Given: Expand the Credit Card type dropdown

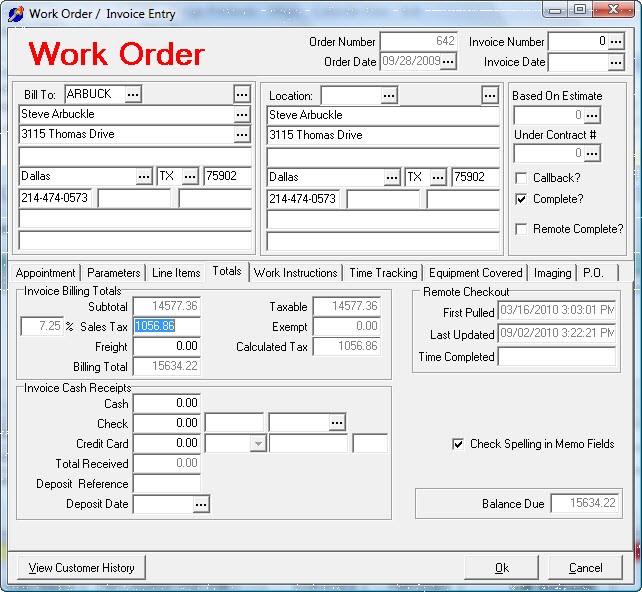Looking at the screenshot, I should pos(258,444).
